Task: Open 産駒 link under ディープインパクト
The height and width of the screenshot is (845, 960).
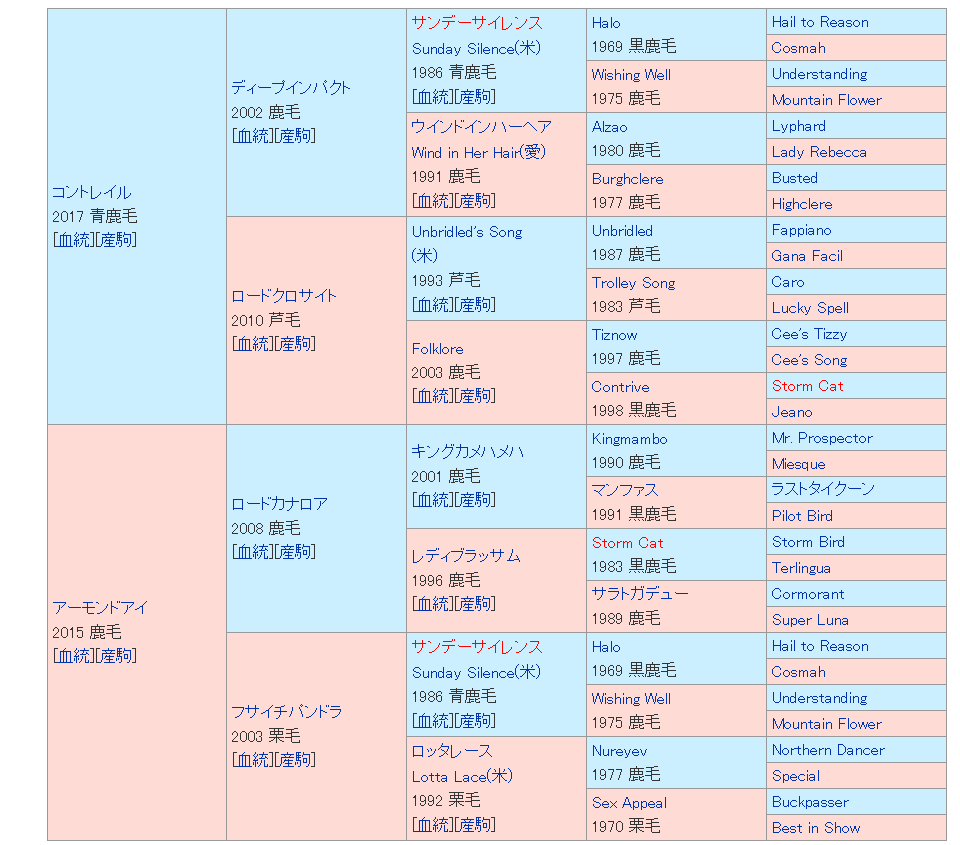Action: click(296, 136)
